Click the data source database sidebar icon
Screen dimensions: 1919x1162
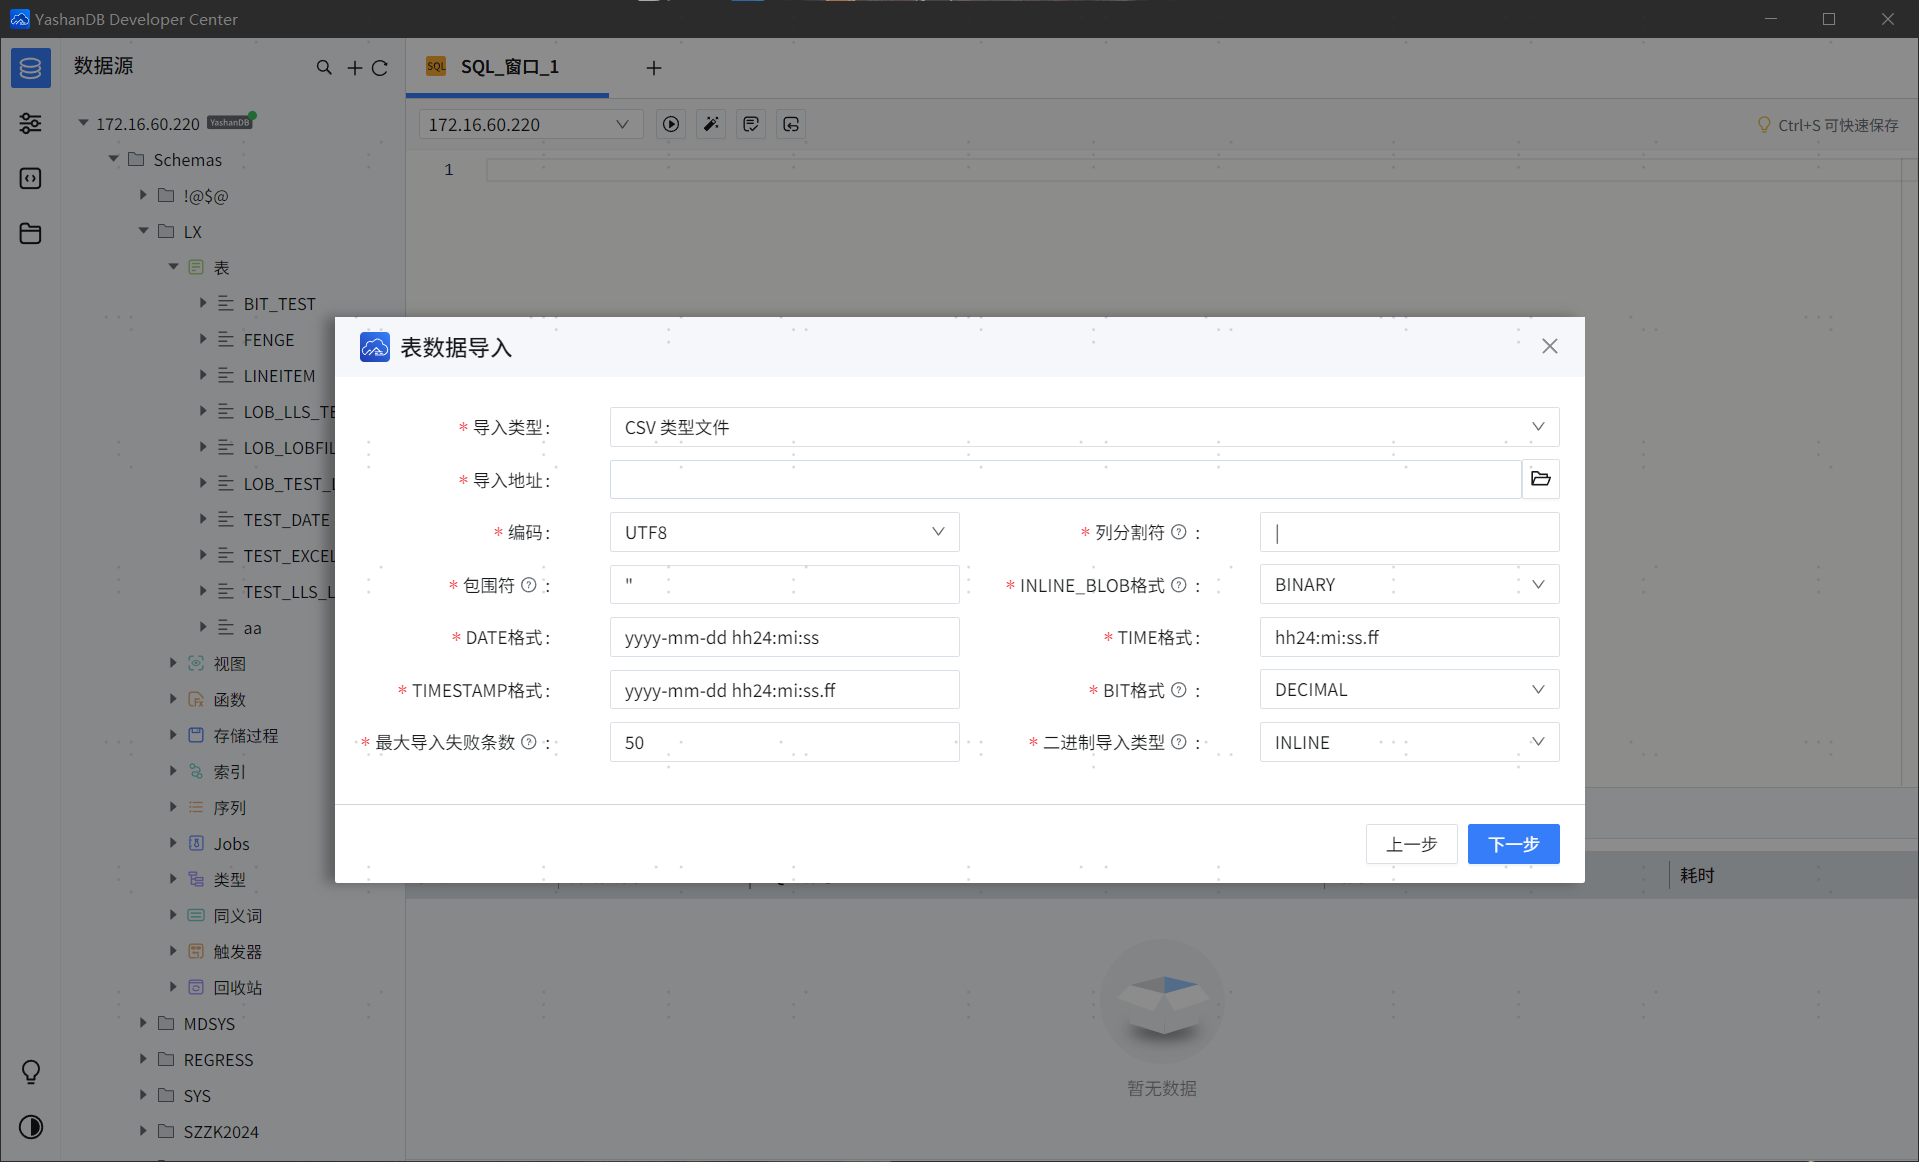click(30, 68)
